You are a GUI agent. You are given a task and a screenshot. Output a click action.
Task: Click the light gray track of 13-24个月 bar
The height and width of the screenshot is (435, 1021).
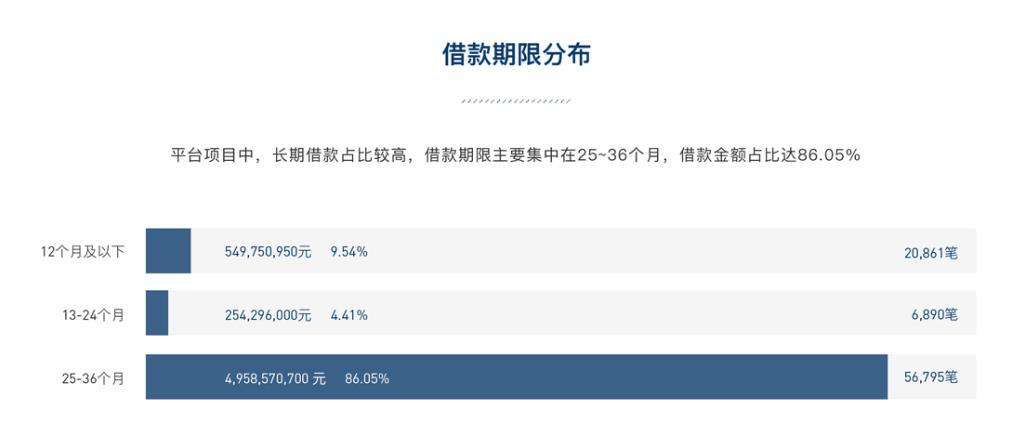click(572, 313)
